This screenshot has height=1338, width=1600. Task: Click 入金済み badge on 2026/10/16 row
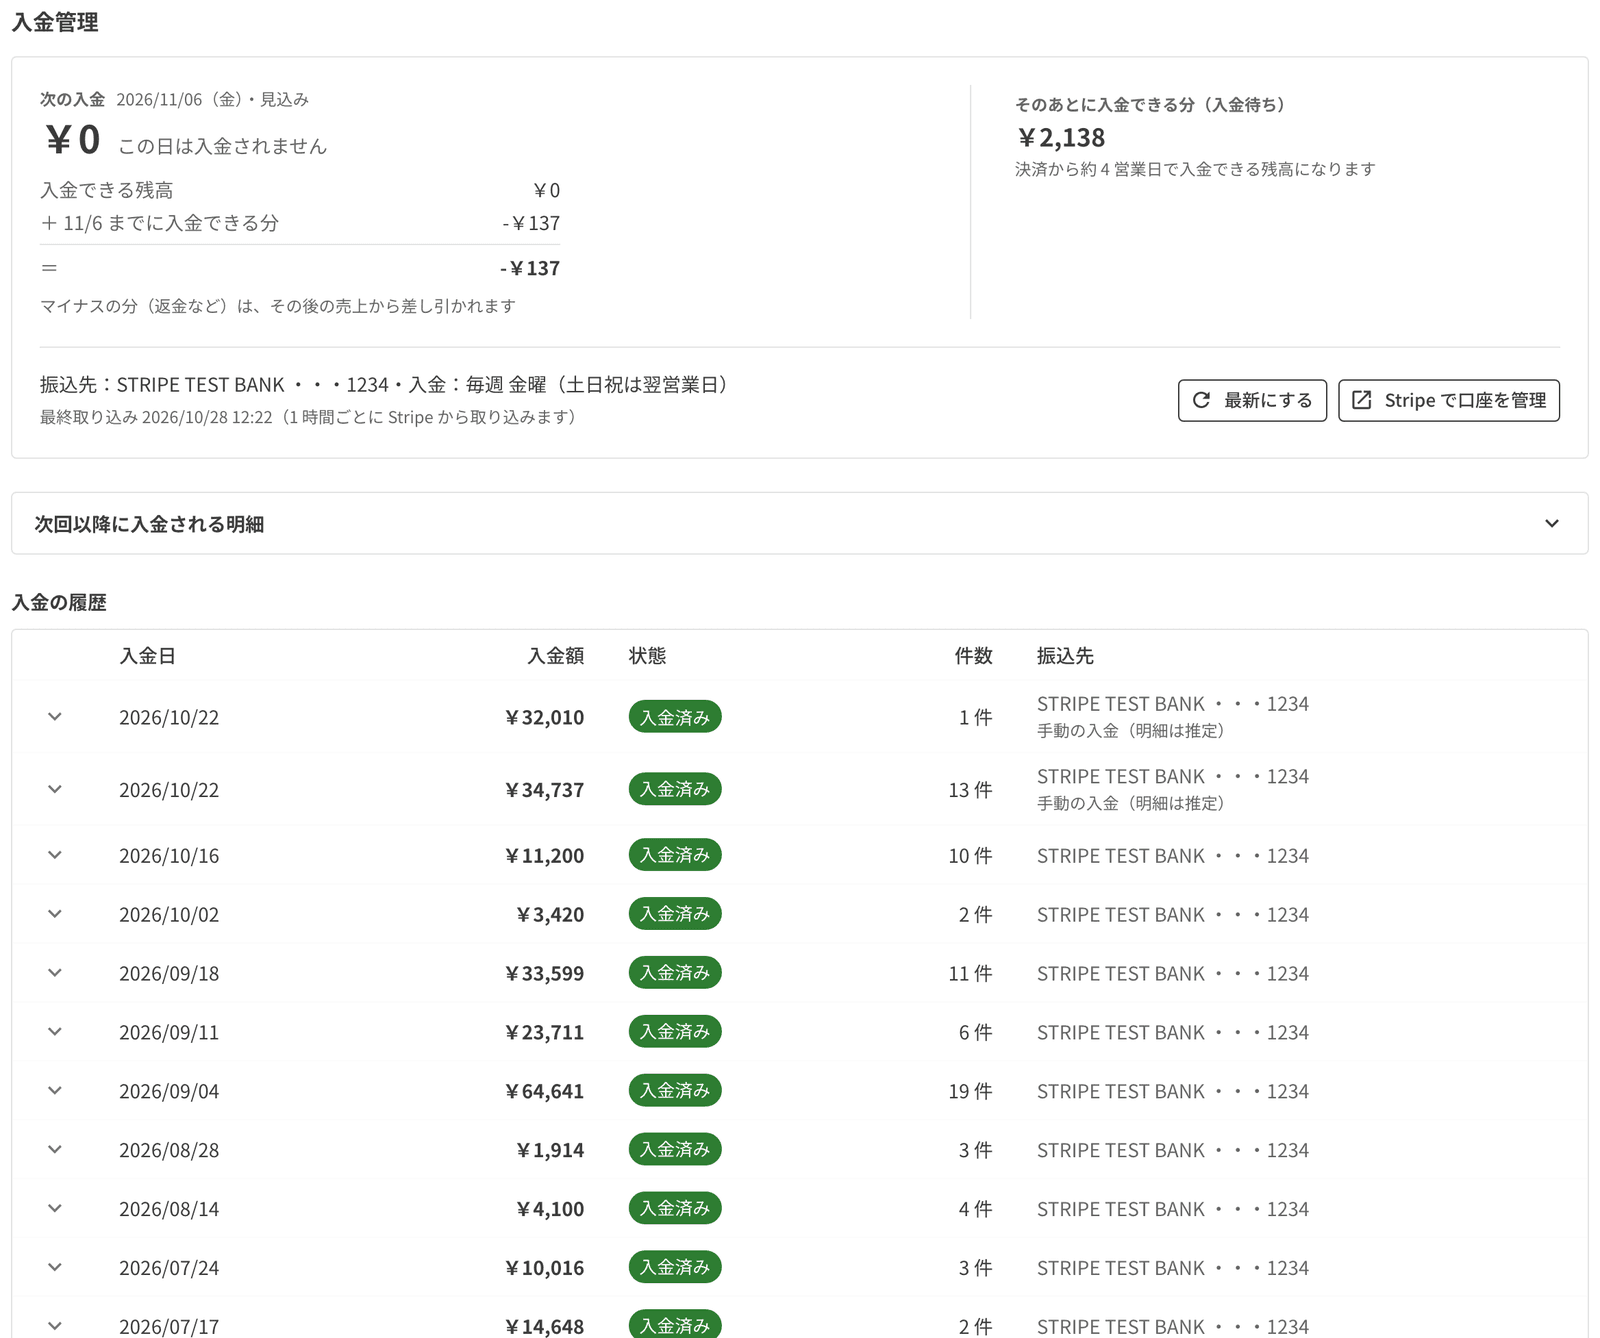pyautogui.click(x=675, y=855)
